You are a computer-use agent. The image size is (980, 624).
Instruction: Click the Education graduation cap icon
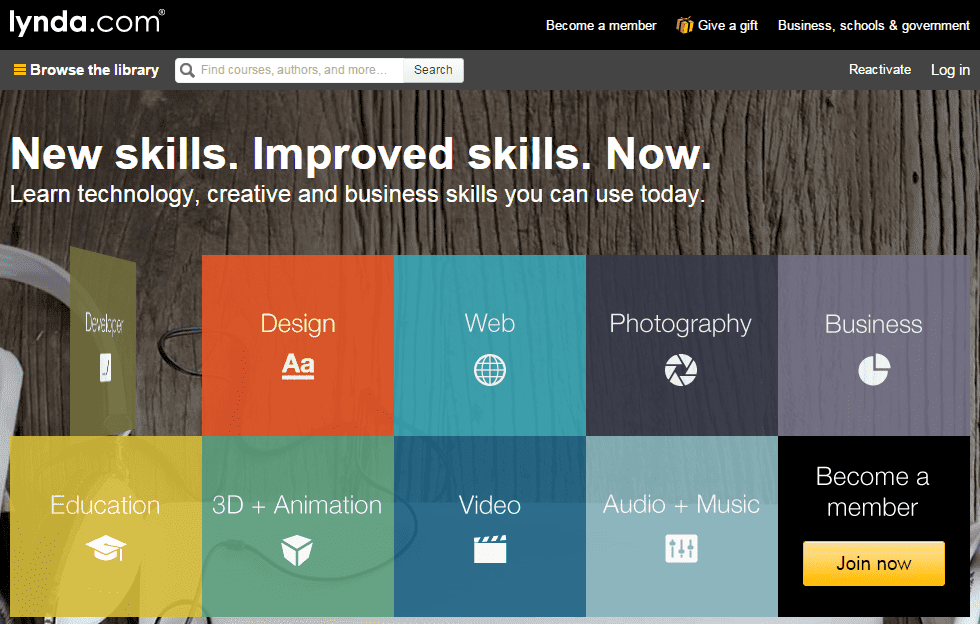106,548
